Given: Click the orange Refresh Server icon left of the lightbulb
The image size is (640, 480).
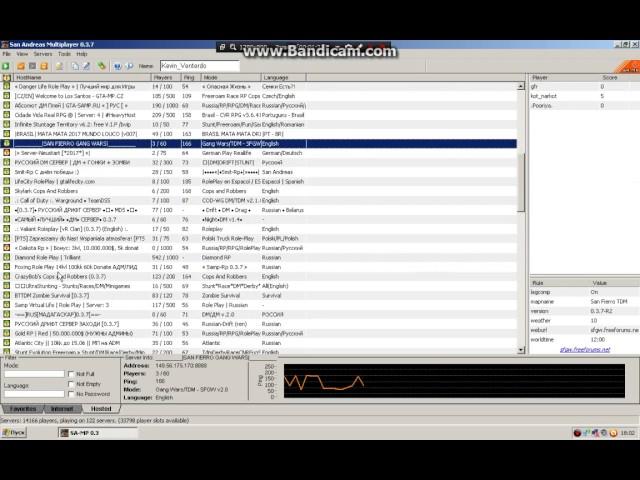Looking at the screenshot, I should pyautogui.click(x=44, y=66).
